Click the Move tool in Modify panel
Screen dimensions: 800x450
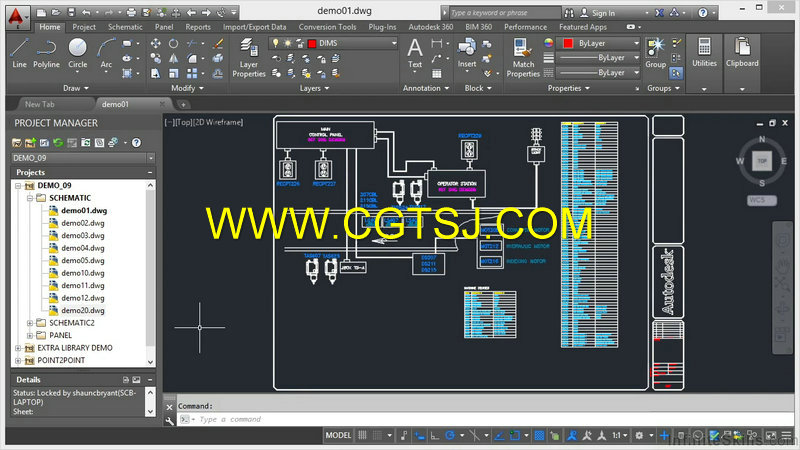coord(156,44)
